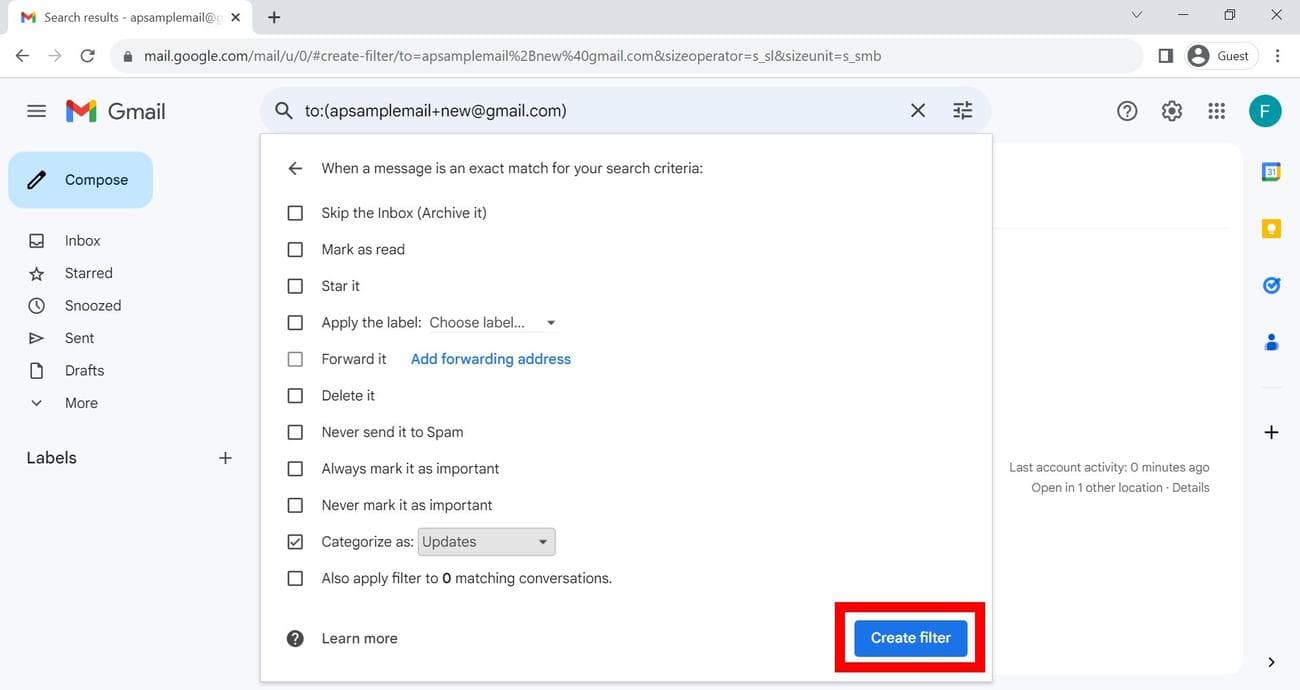Uncheck the Categorize as option
Image resolution: width=1300 pixels, height=690 pixels.
(295, 541)
